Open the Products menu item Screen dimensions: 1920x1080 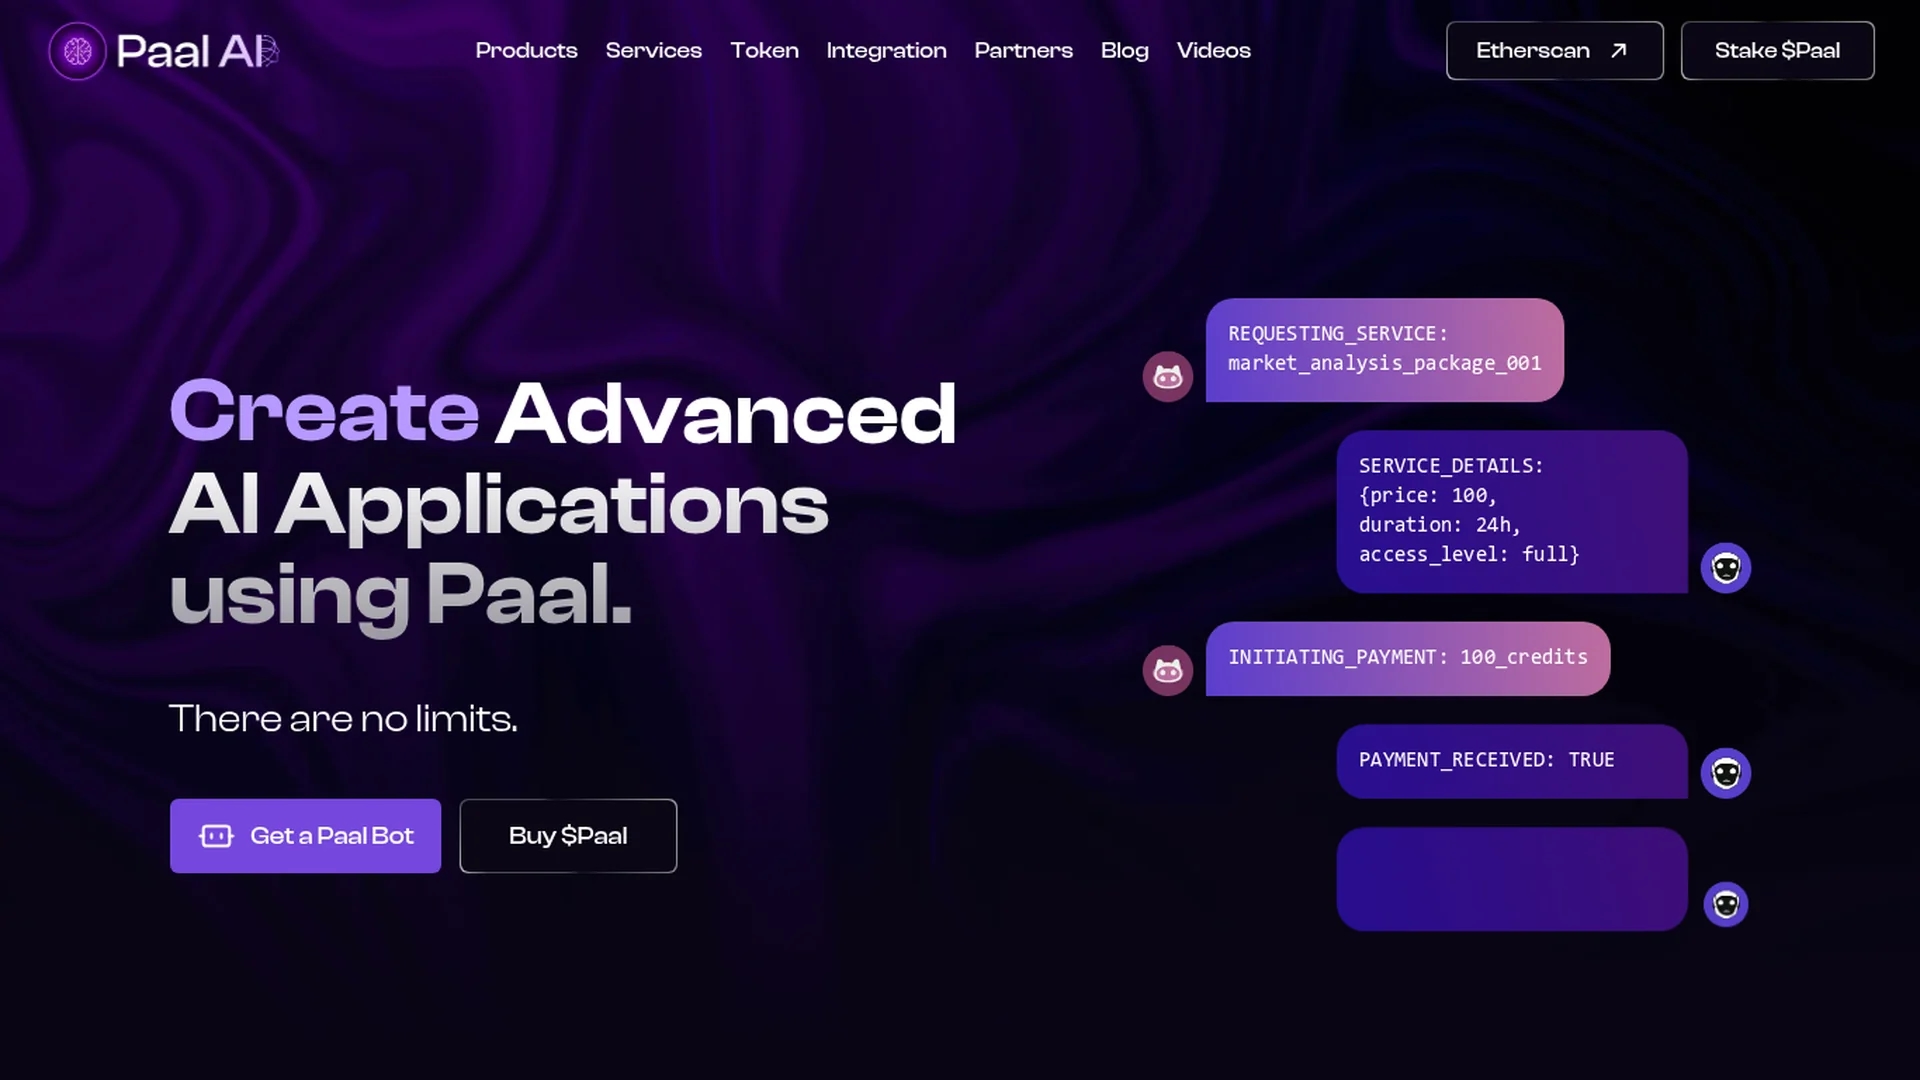526,50
